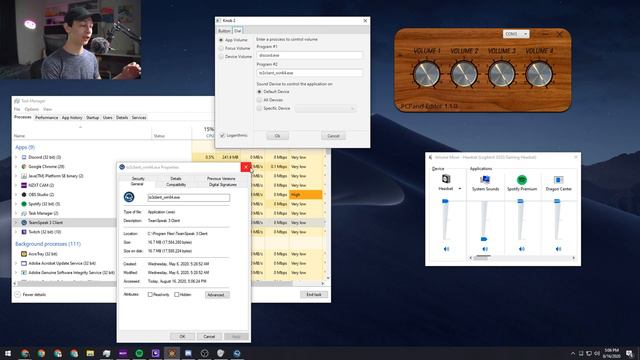Mute Dragon Center via its speaker icon
This screenshot has height=360, width=640.
click(x=558, y=249)
